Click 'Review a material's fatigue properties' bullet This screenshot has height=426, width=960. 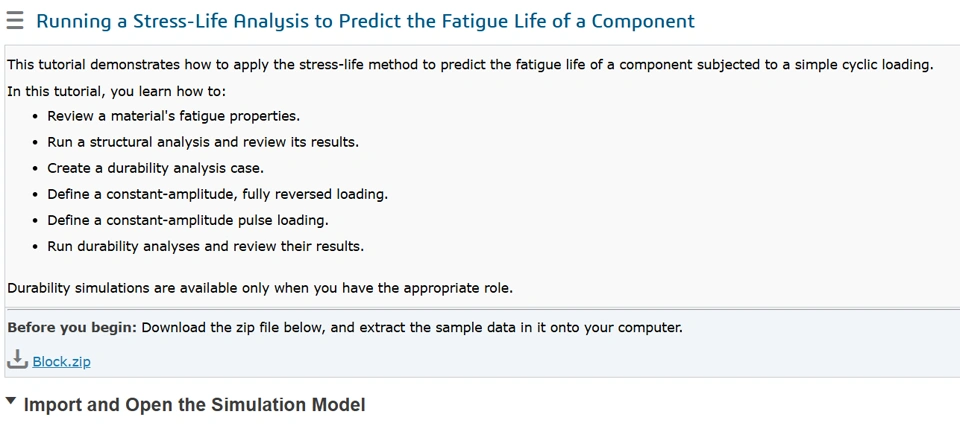coord(173,116)
